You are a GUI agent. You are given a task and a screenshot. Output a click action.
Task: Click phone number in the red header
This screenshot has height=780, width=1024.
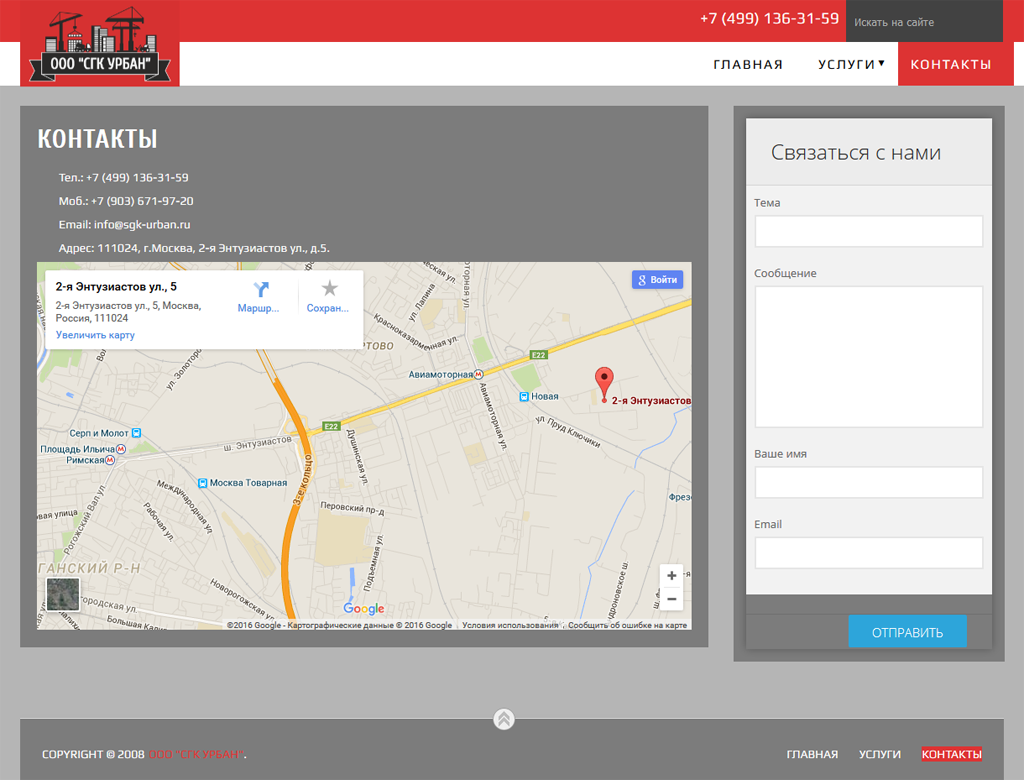(x=769, y=18)
